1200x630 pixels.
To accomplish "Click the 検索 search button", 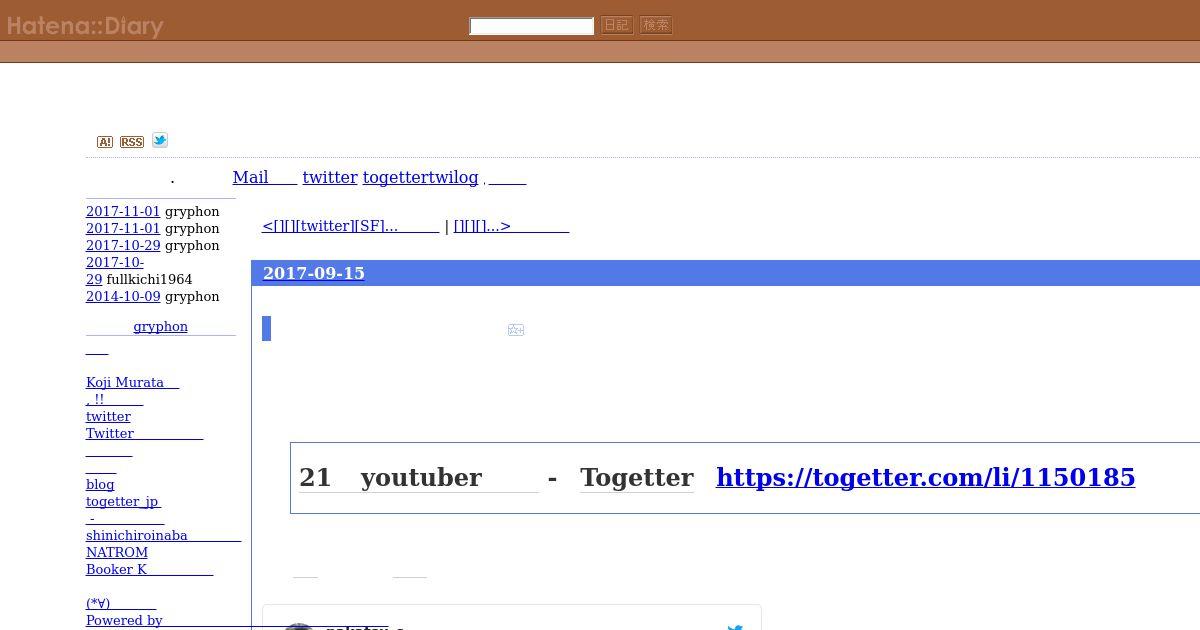I will pyautogui.click(x=656, y=25).
